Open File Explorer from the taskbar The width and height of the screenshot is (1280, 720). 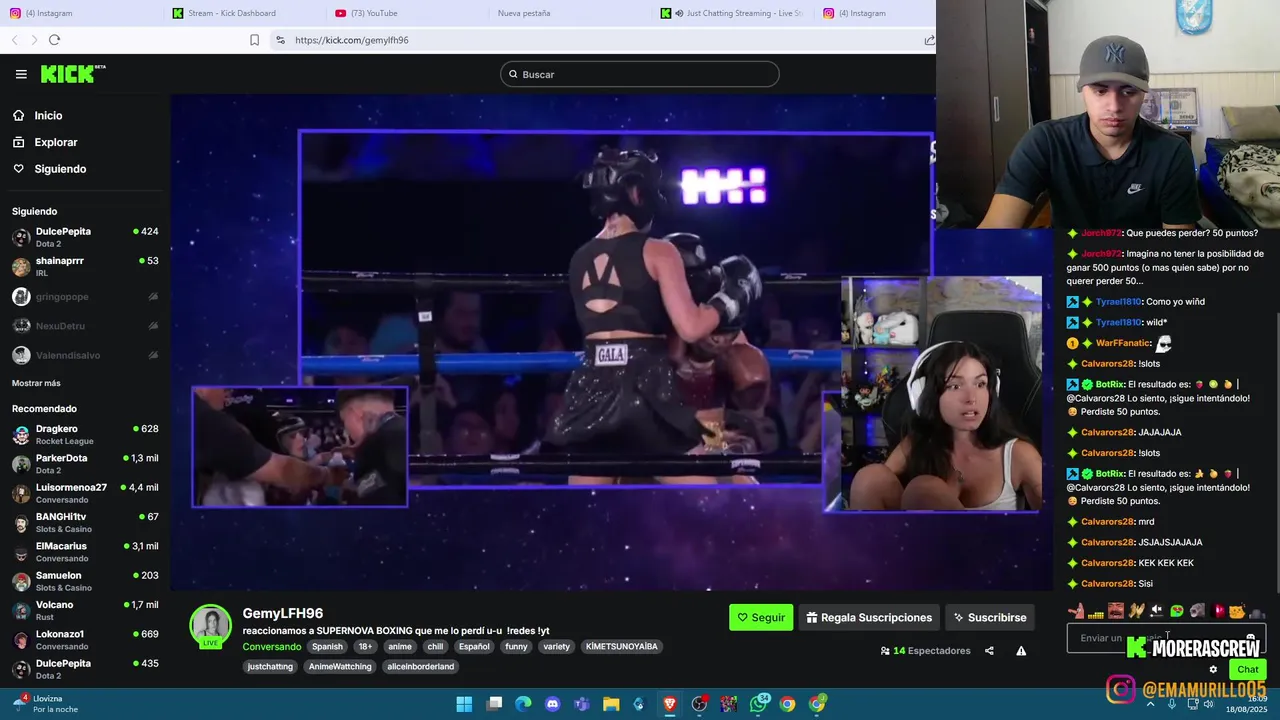coord(611,704)
